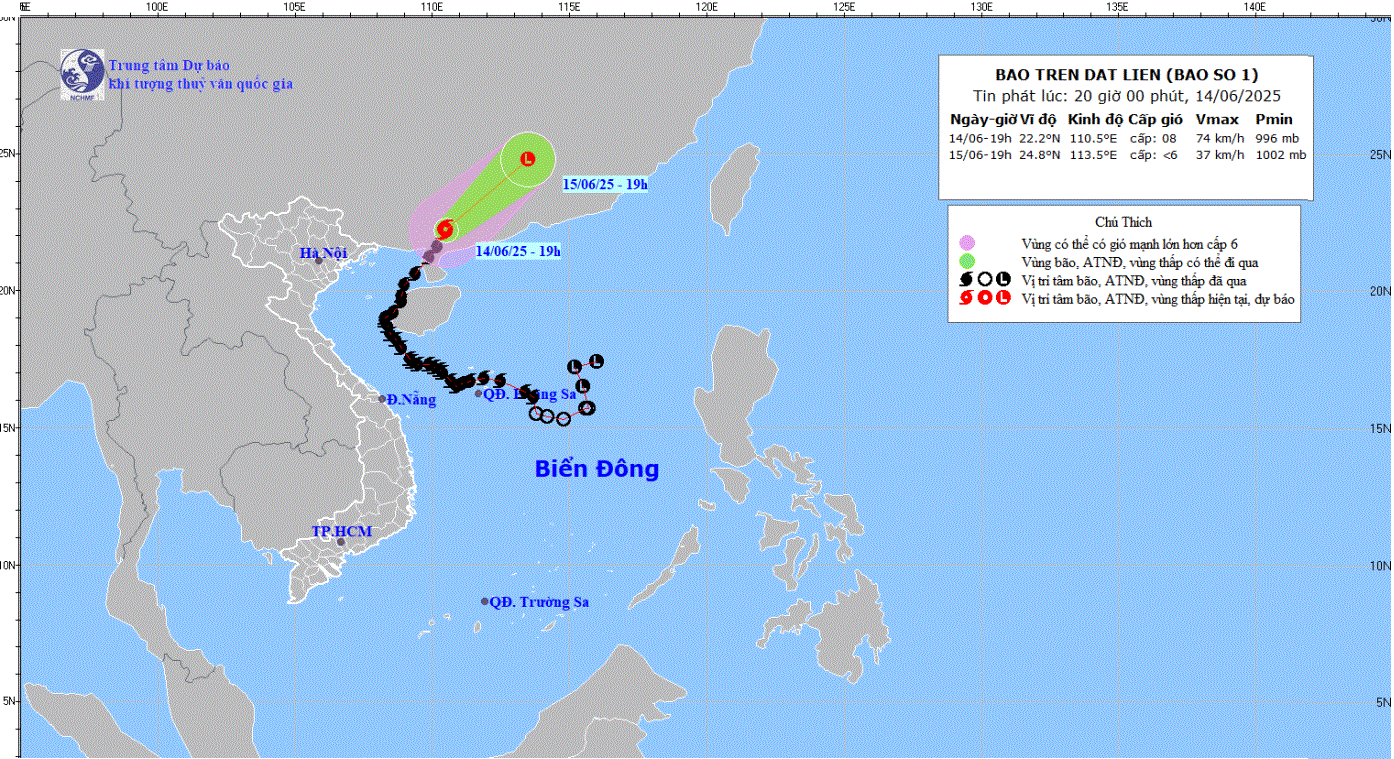Select the 15/06-19h forecast table row

tap(1127, 155)
